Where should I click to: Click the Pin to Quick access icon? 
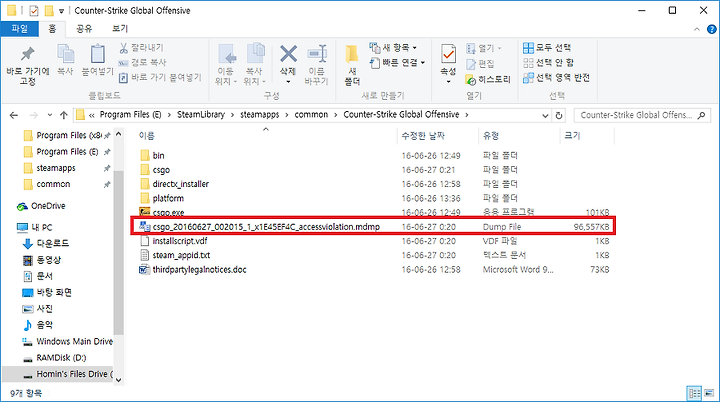point(27,54)
